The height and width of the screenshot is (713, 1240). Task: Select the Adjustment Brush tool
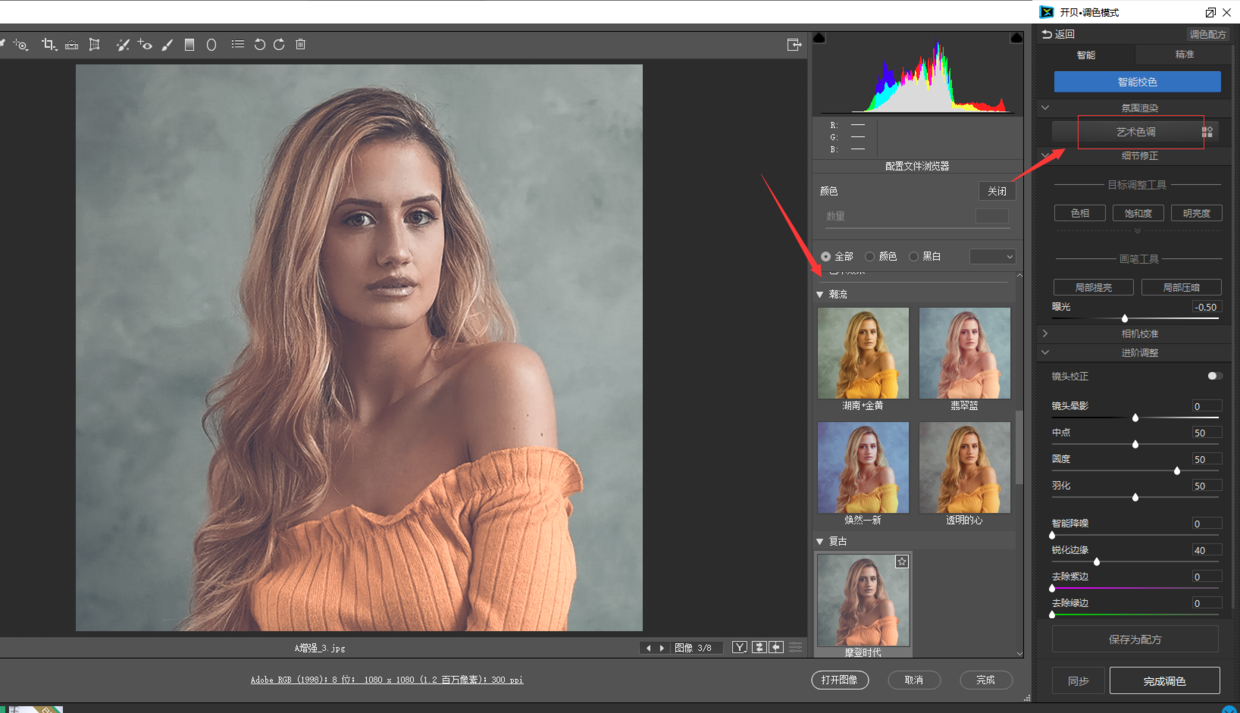click(x=167, y=45)
